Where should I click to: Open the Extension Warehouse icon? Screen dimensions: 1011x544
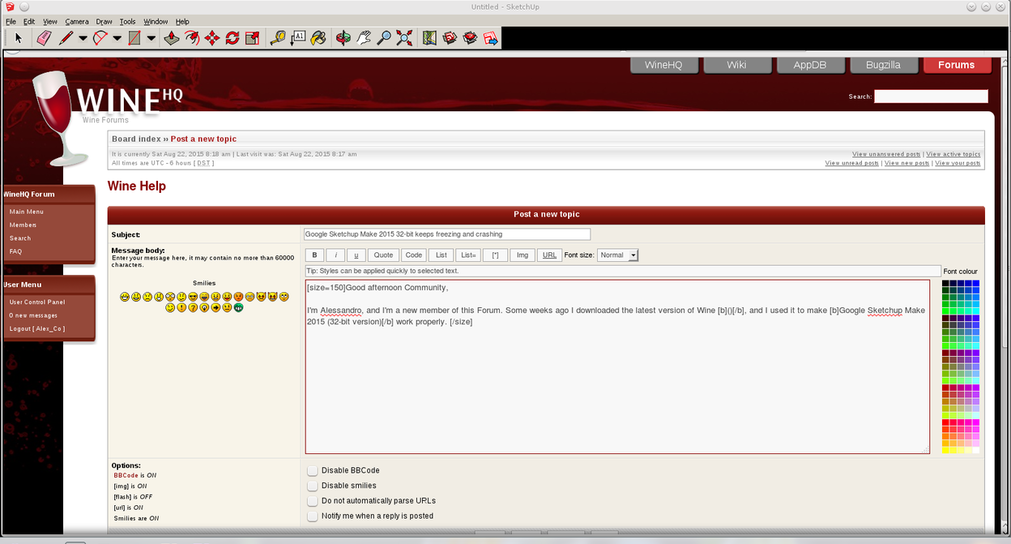pos(470,38)
